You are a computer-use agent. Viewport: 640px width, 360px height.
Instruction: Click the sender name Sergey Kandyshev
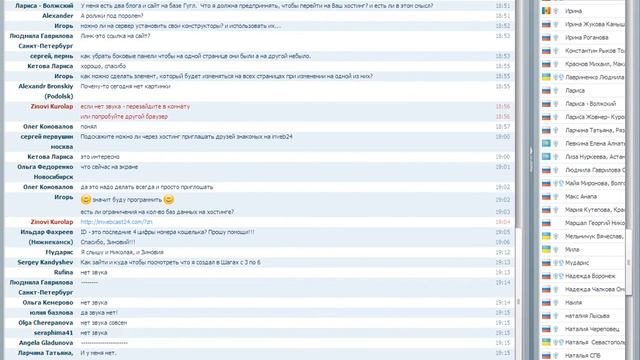point(45,262)
